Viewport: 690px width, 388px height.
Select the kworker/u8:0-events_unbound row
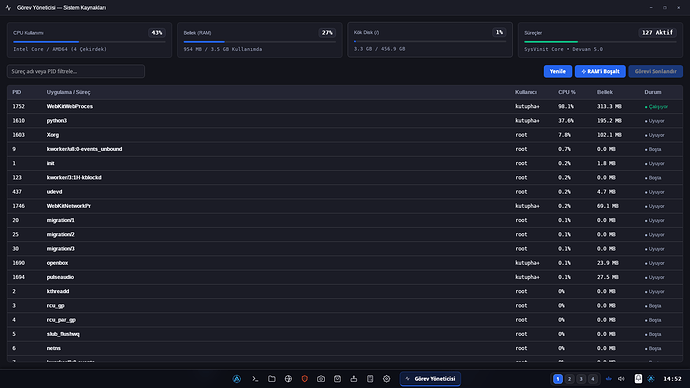345,149
